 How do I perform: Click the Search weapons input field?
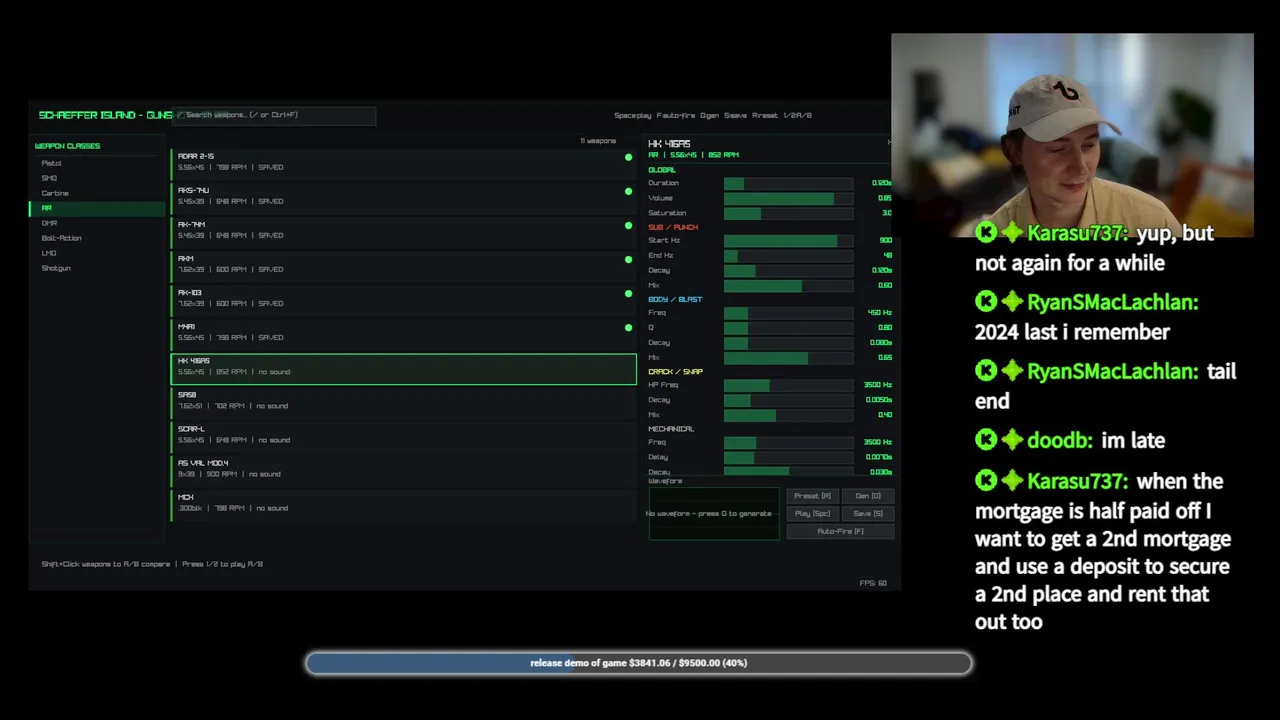[275, 115]
